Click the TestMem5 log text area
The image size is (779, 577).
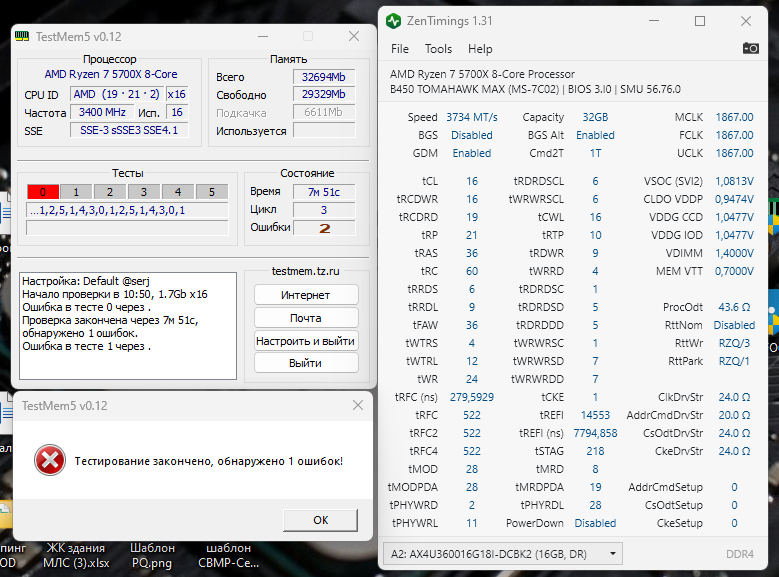(128, 326)
